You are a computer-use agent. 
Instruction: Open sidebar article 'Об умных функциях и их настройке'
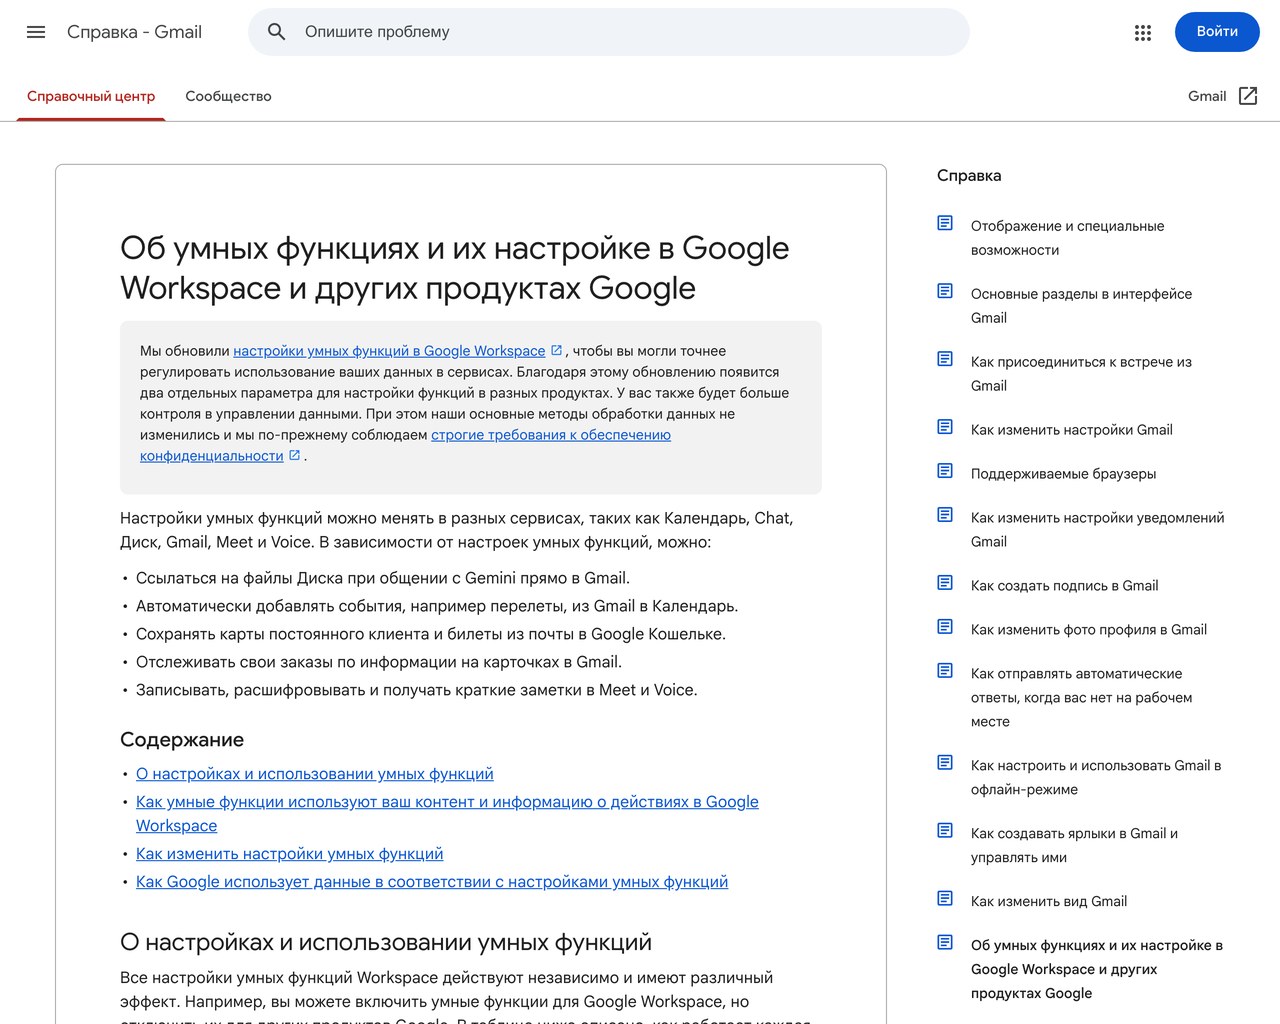tap(1096, 970)
